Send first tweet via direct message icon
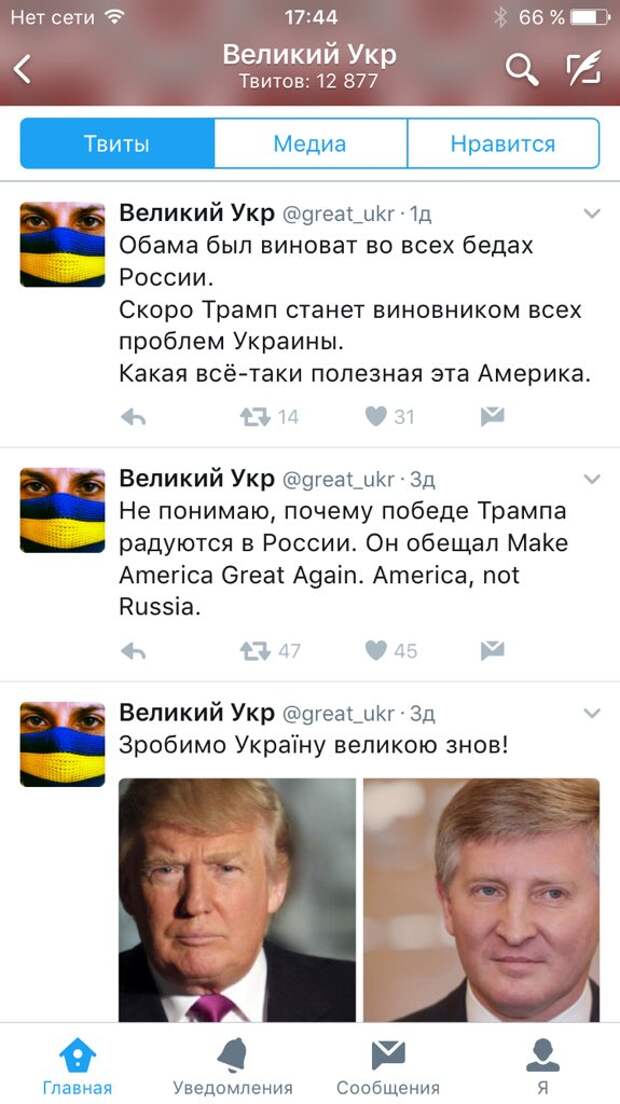This screenshot has width=620, height=1104. (x=493, y=418)
